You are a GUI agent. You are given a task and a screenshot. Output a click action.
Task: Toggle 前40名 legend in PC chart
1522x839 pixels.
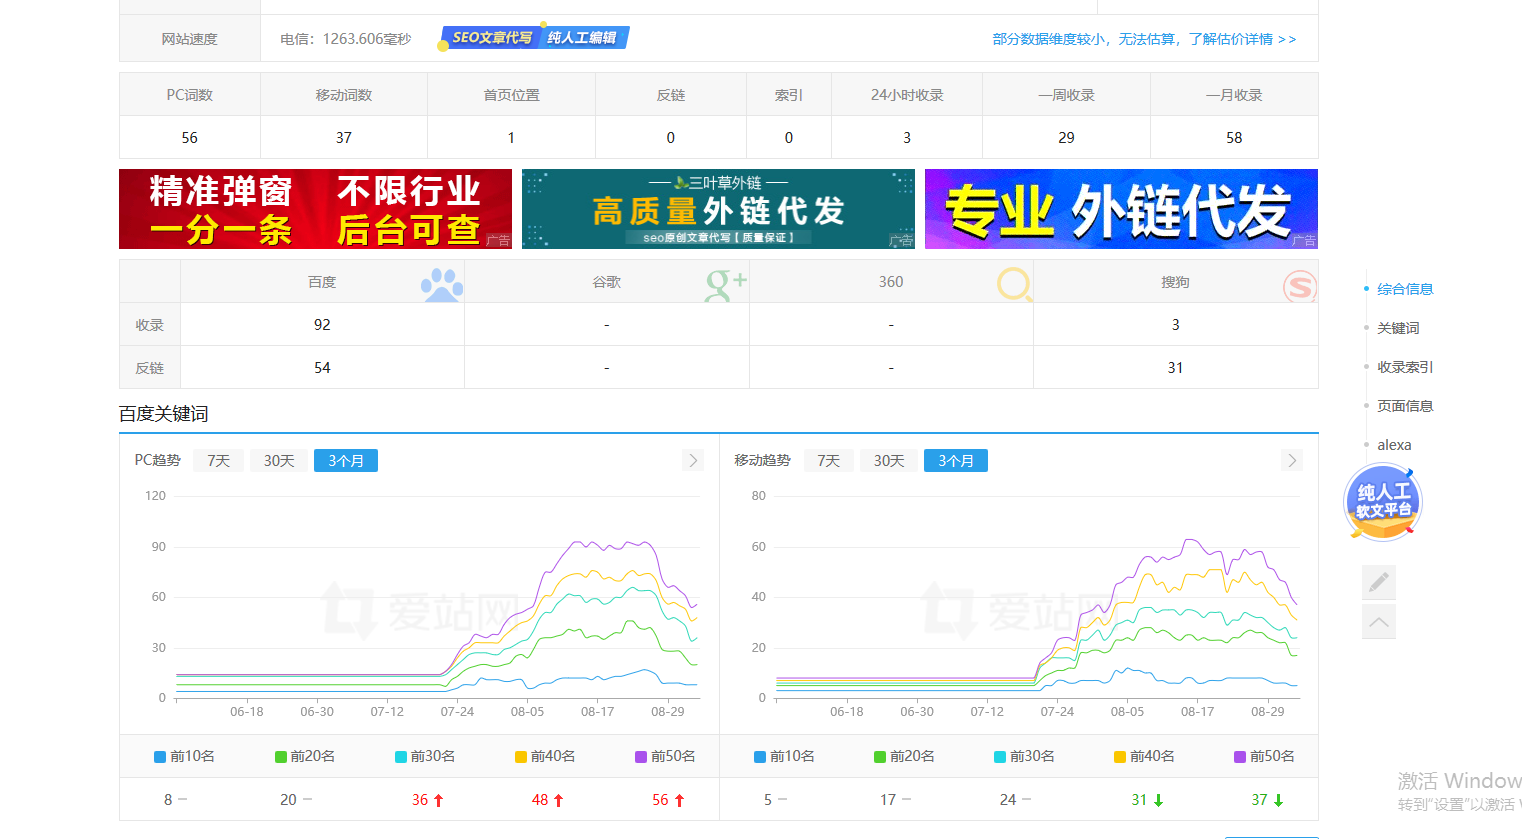point(545,756)
